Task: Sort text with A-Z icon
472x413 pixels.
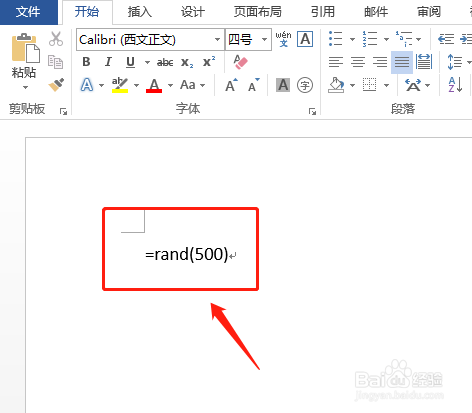Action: click(x=455, y=85)
